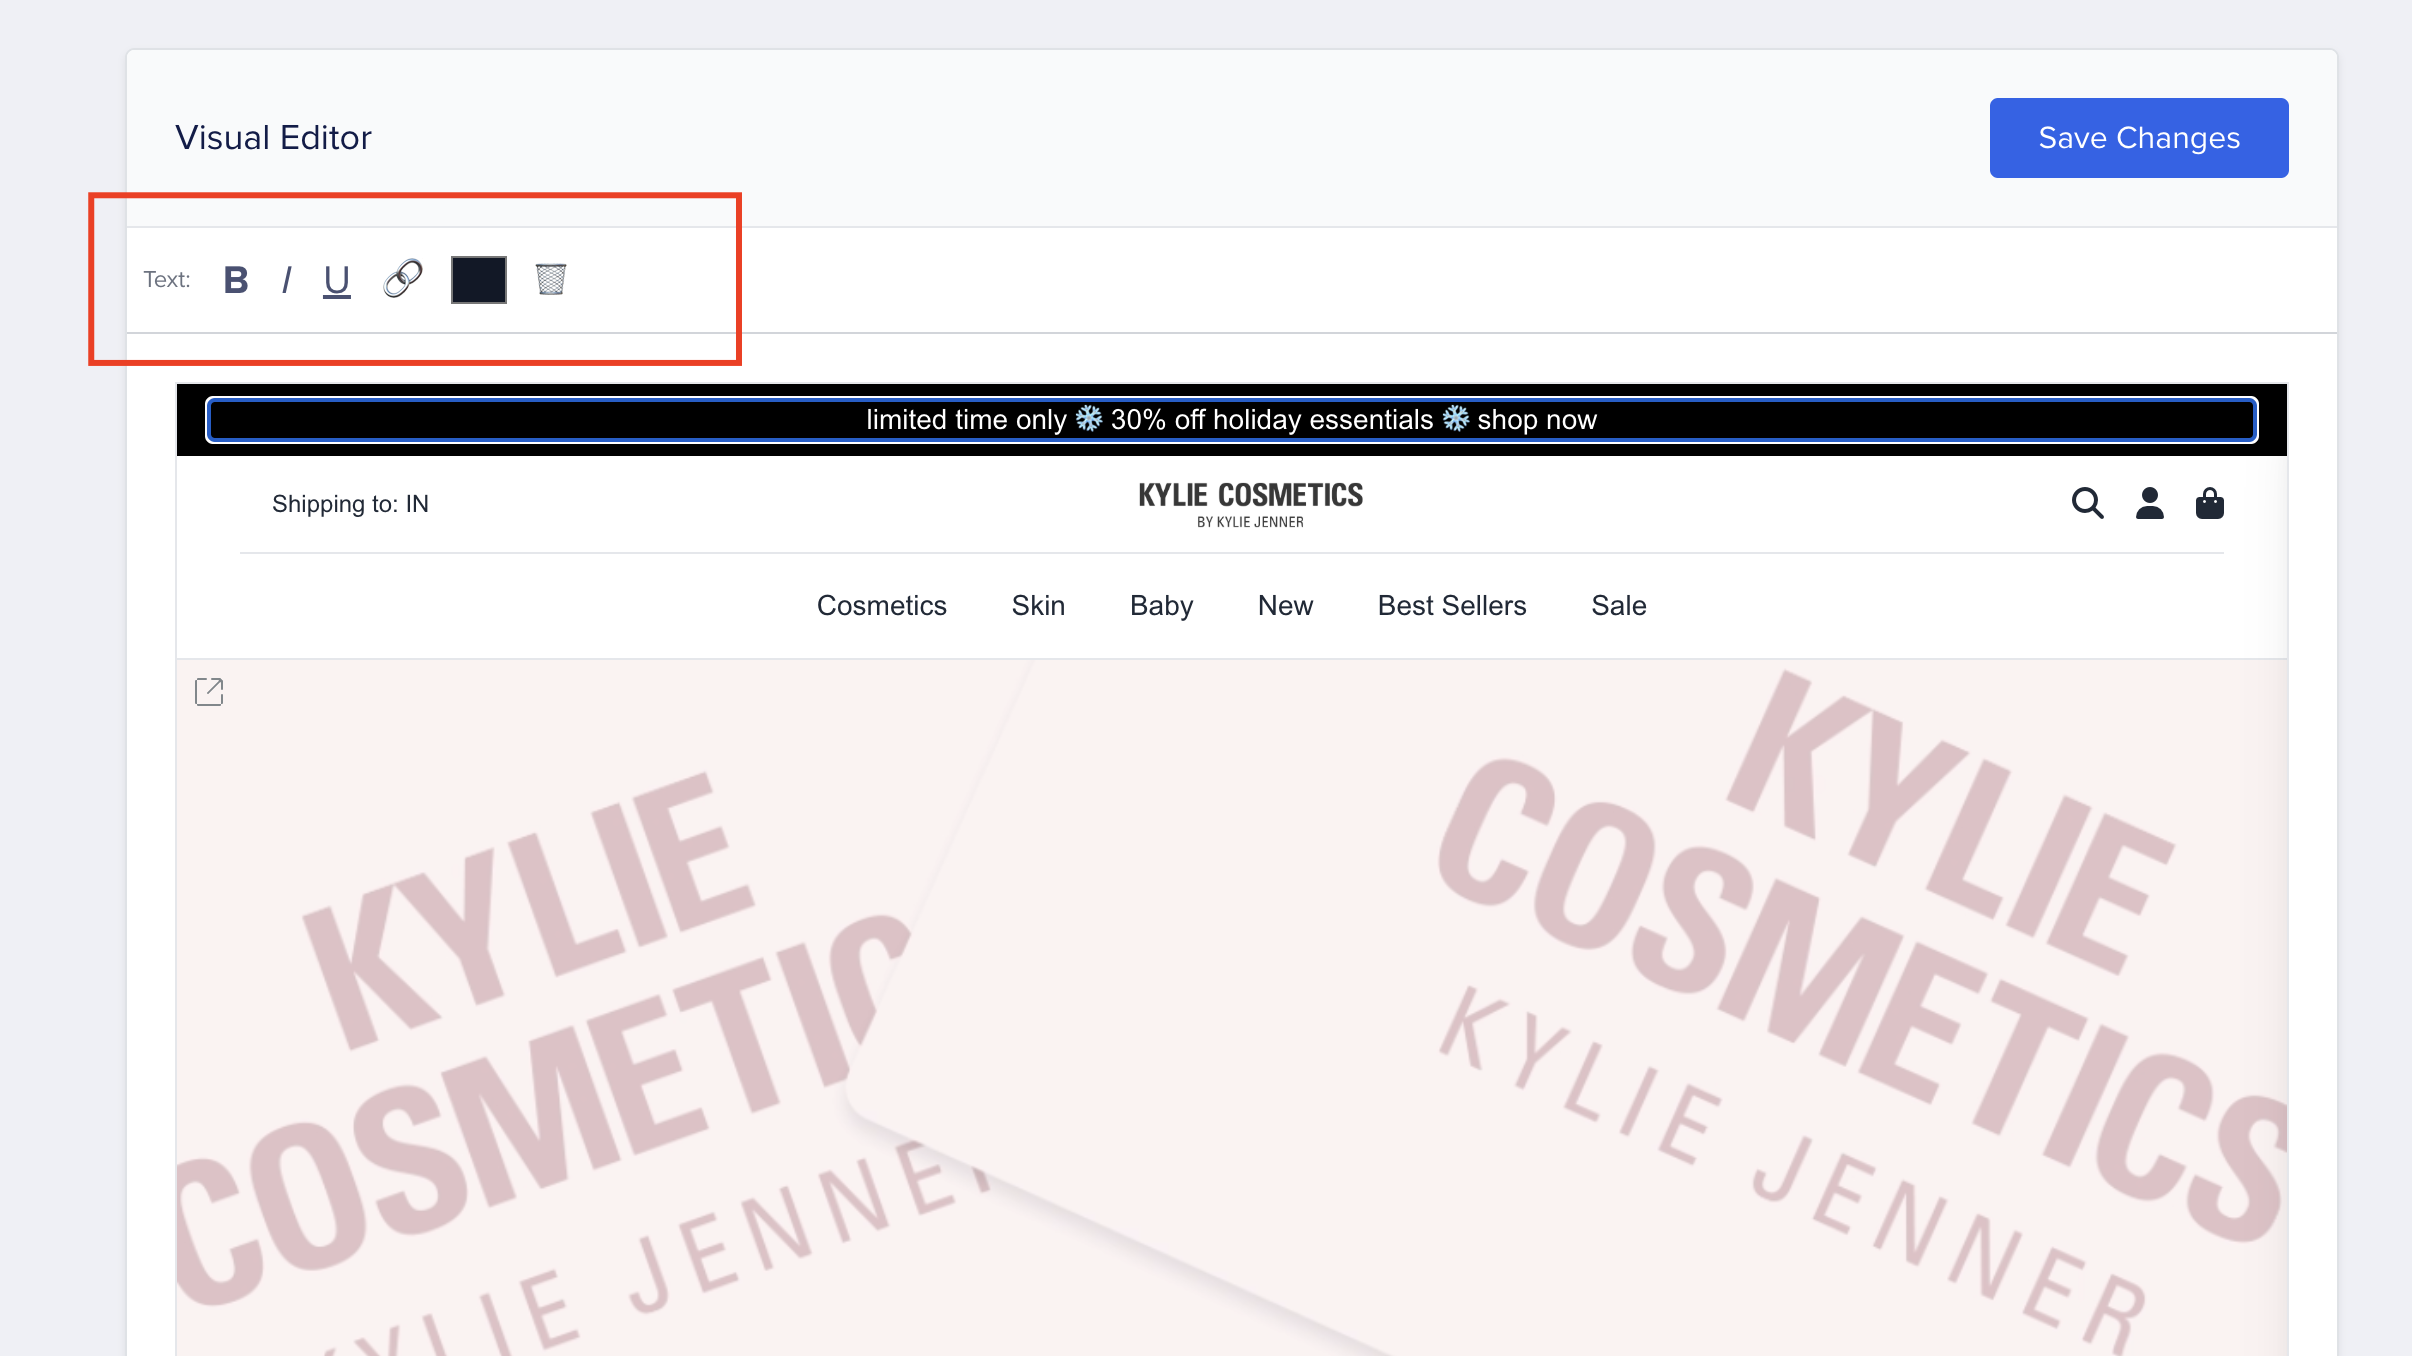This screenshot has width=2412, height=1356.
Task: Click the Shipping to: IN label
Action: point(350,504)
